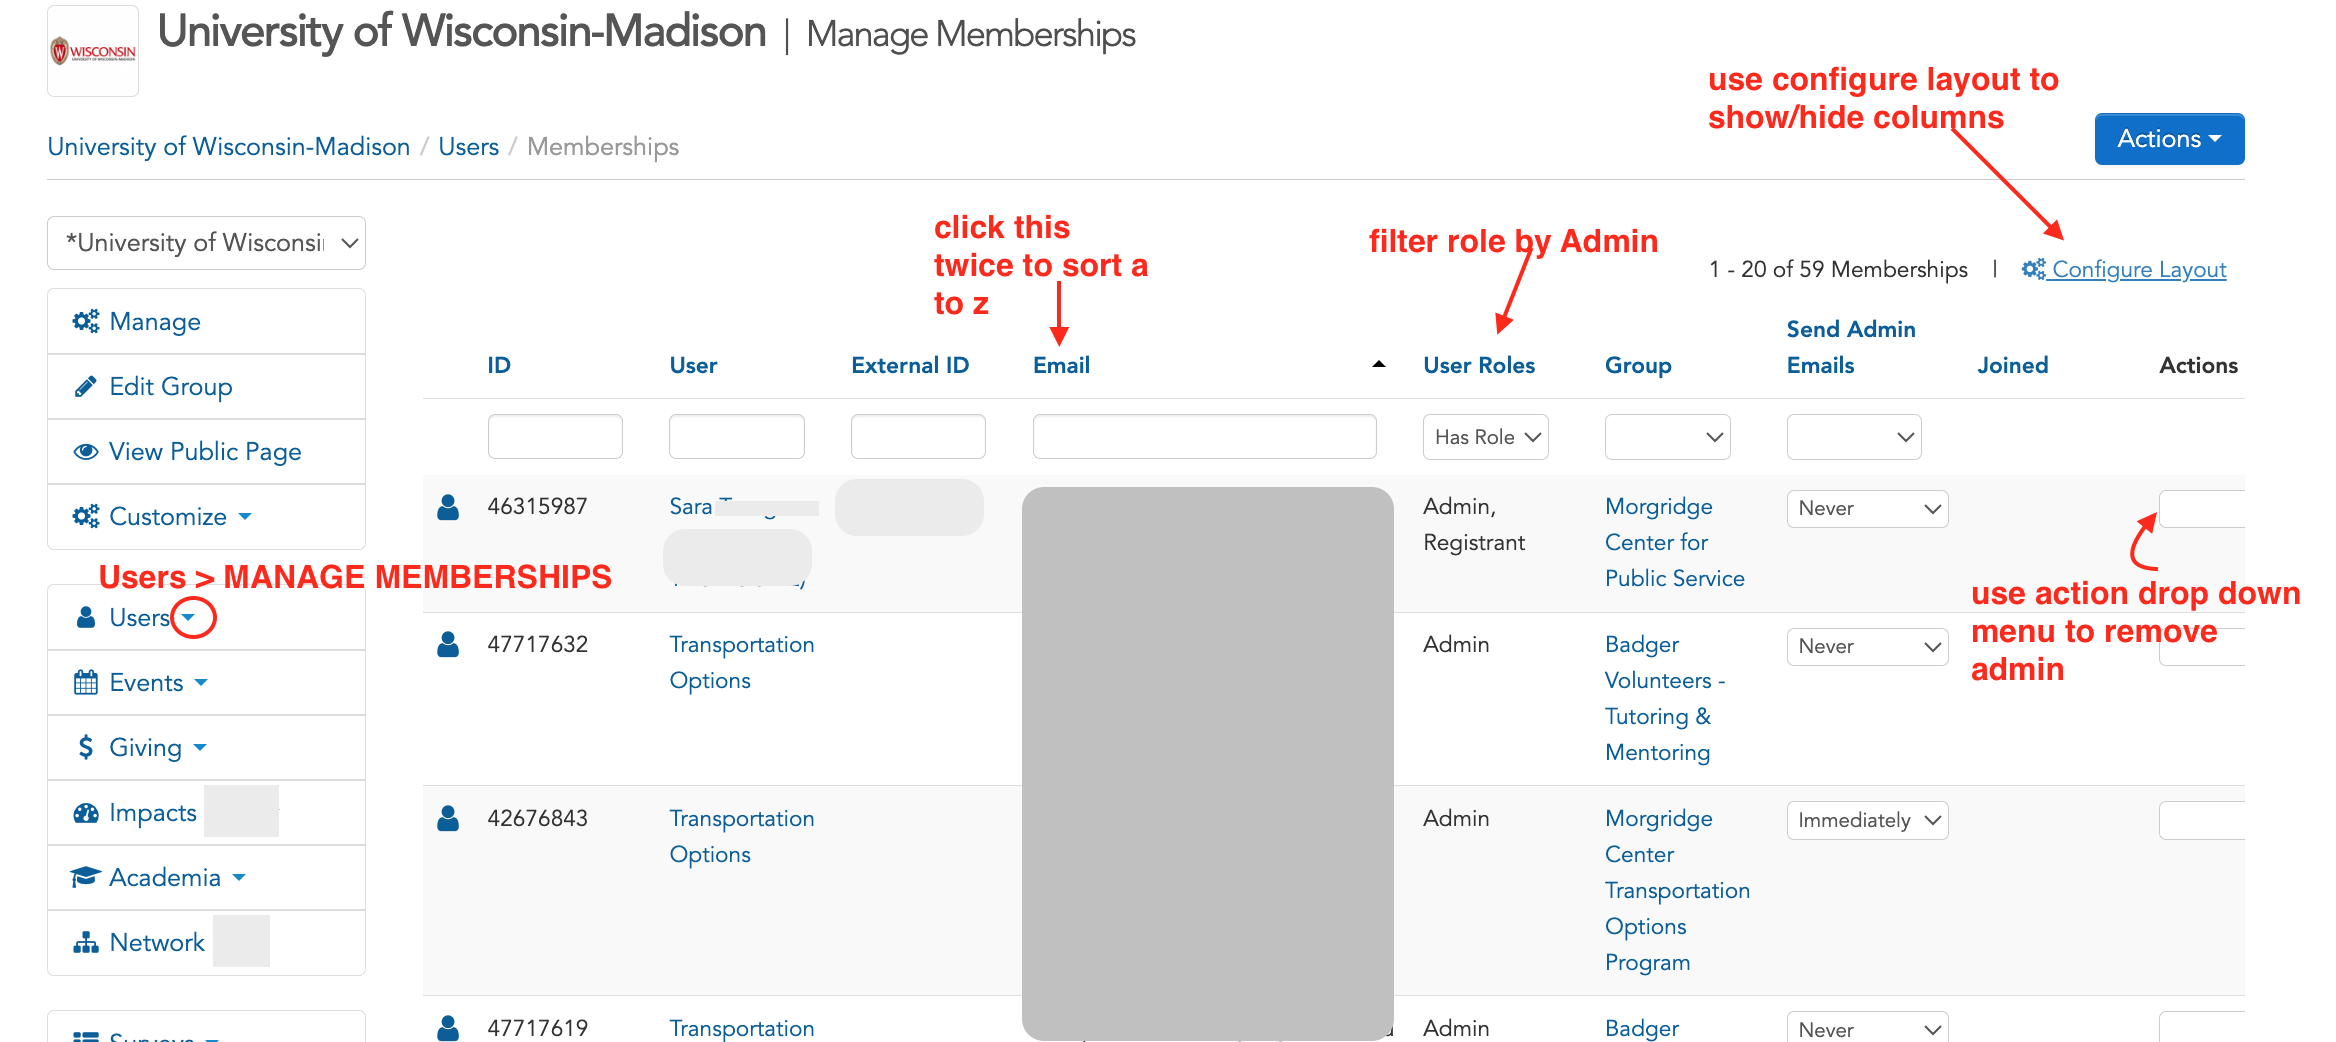Open the Impacts menu item
The width and height of the screenshot is (2336, 1042).
click(x=206, y=812)
